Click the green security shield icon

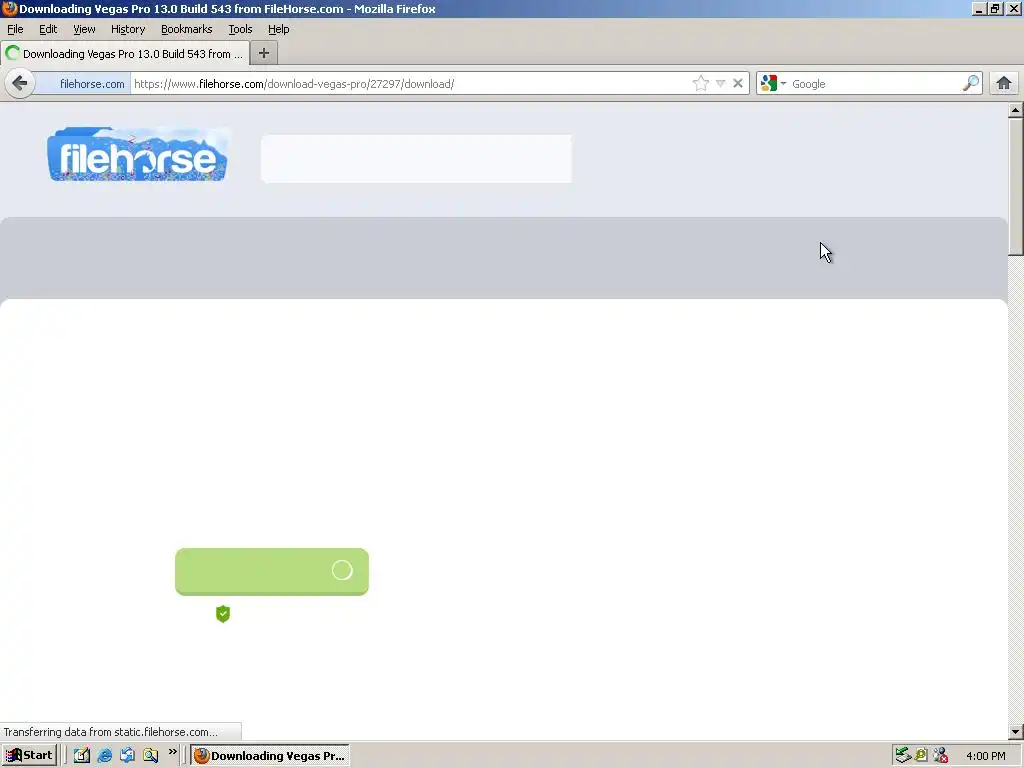[223, 614]
